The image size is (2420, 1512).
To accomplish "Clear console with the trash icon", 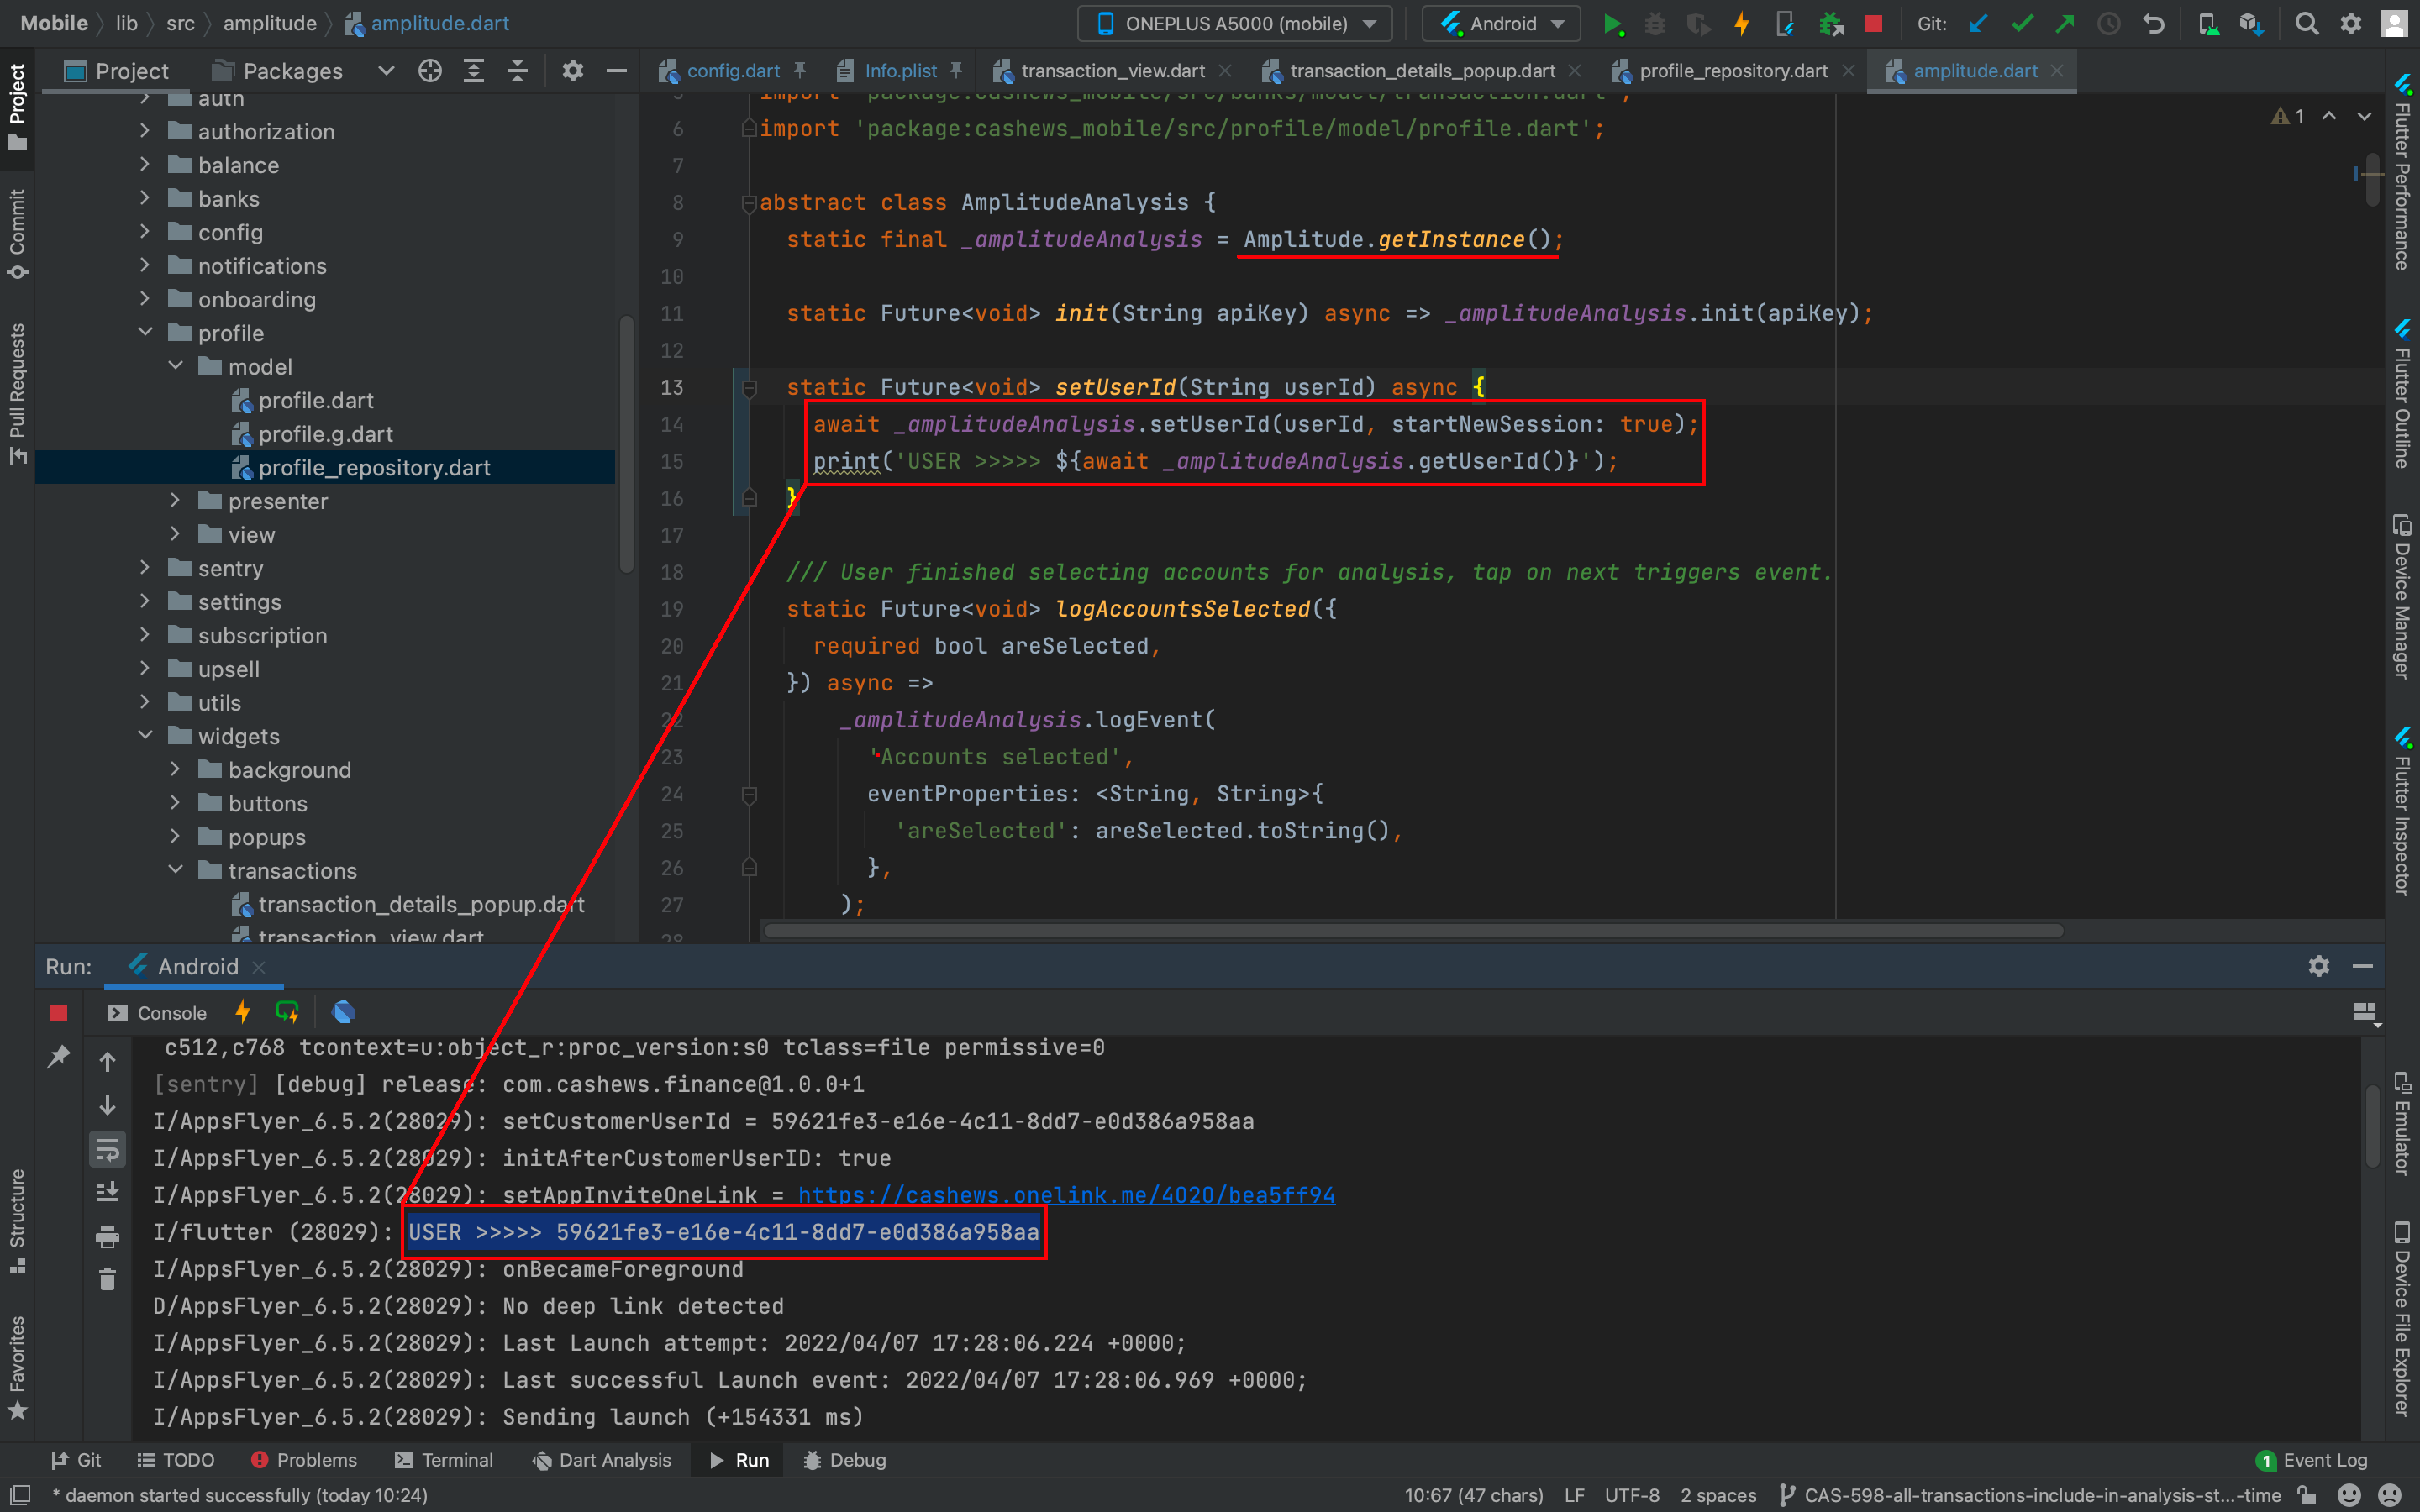I will [108, 1279].
